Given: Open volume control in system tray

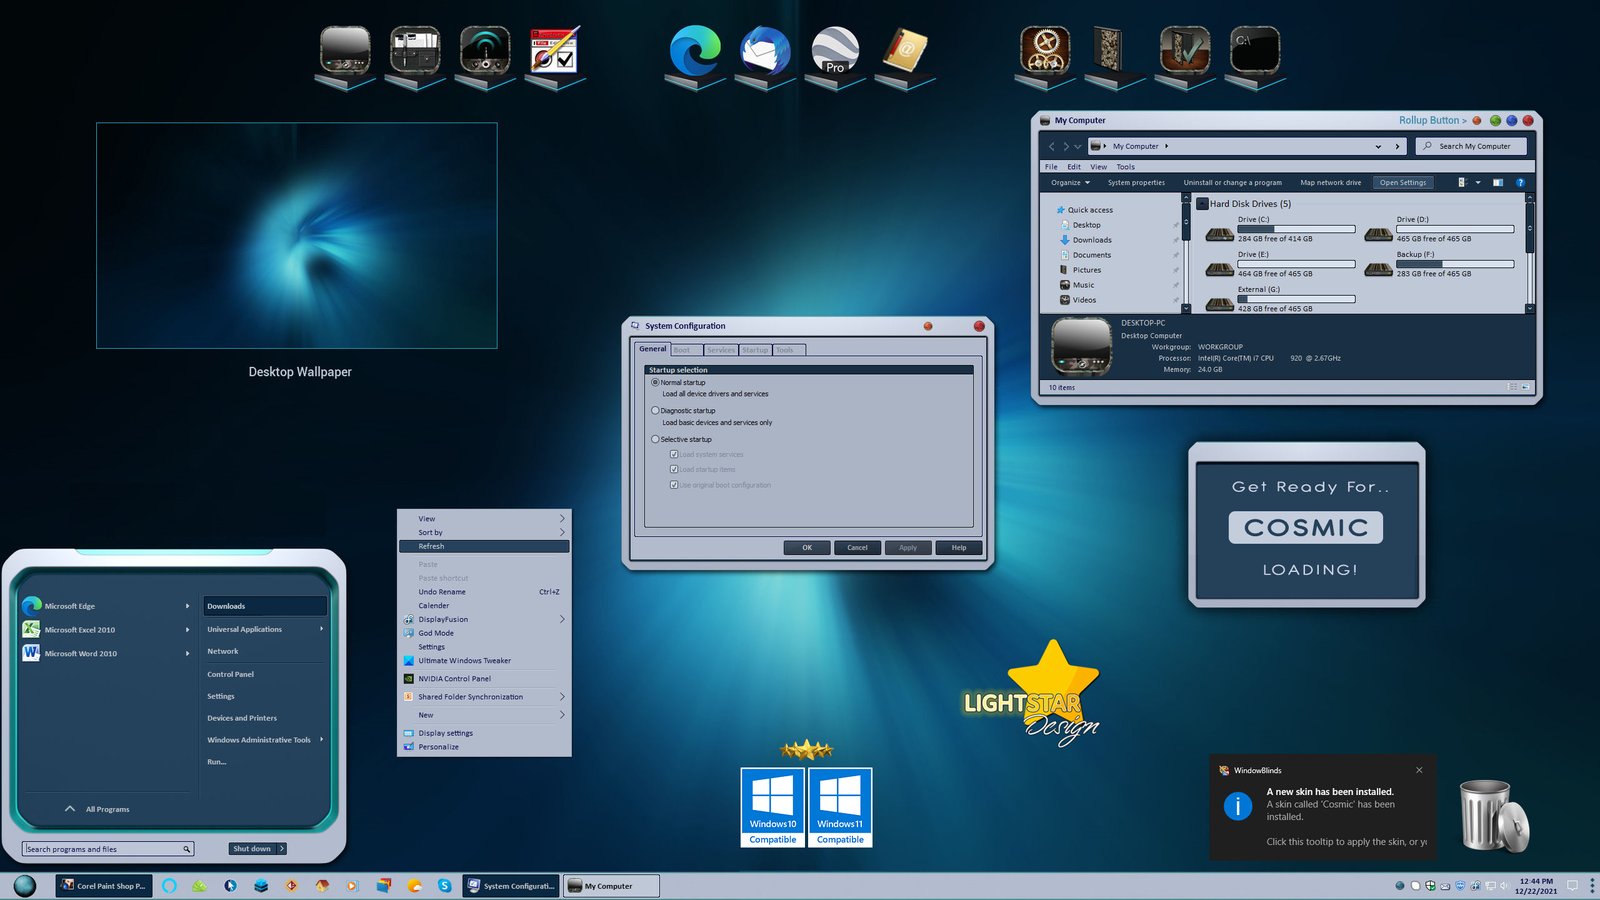Looking at the screenshot, I should point(1504,885).
